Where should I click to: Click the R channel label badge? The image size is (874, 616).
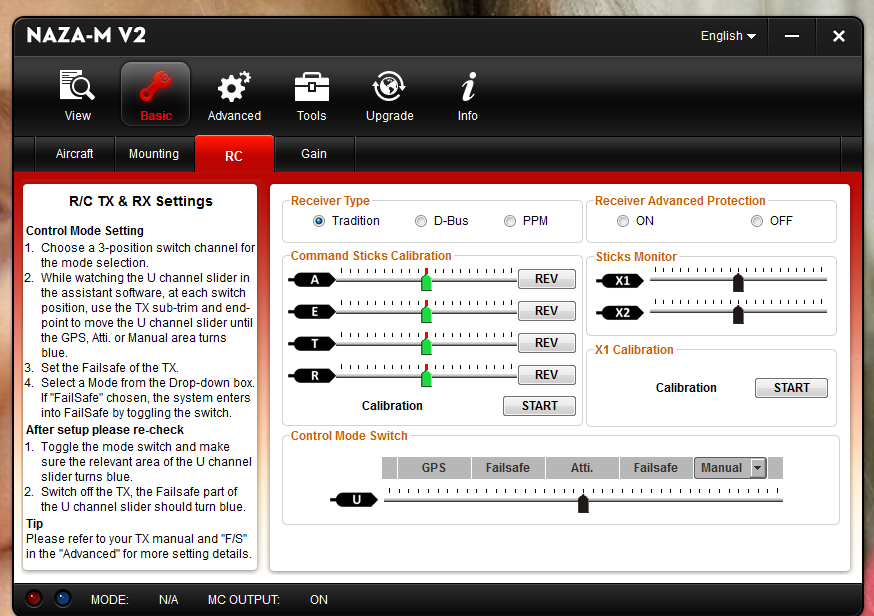pyautogui.click(x=313, y=376)
